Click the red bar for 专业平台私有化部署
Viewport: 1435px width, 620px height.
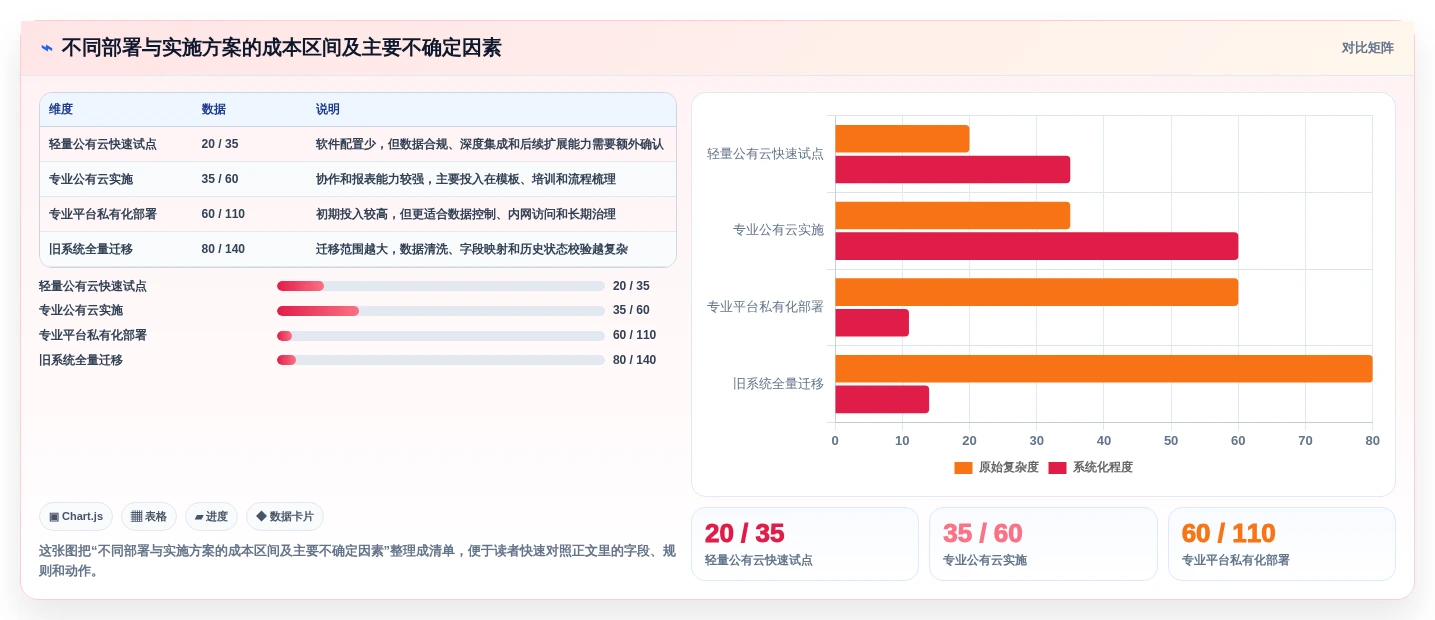point(872,323)
